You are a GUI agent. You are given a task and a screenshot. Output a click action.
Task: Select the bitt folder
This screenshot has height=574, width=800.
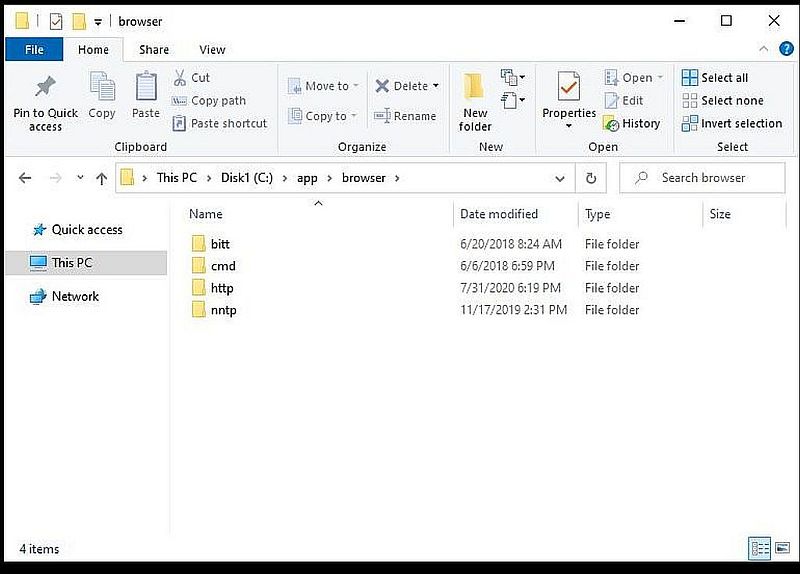click(220, 244)
